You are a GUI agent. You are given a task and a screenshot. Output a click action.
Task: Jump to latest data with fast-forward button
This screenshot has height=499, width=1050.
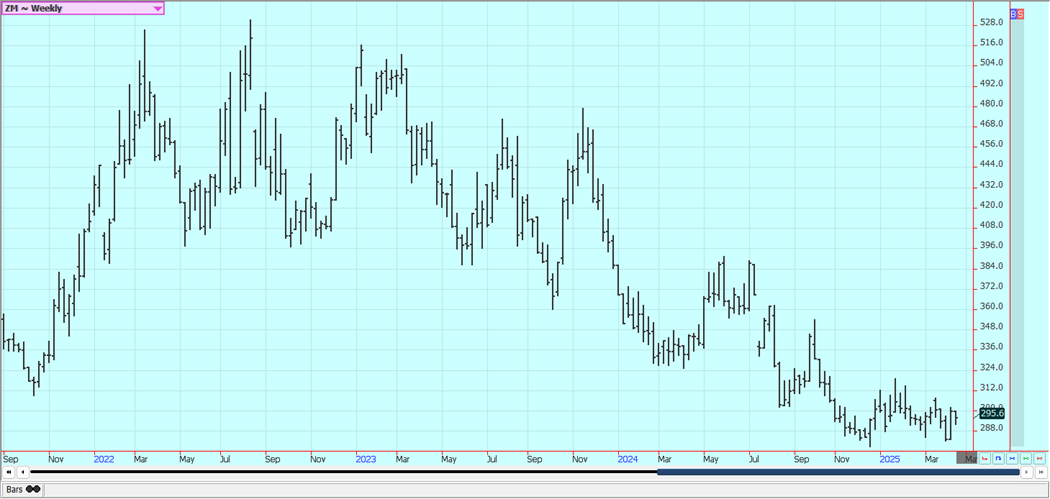point(1039,472)
